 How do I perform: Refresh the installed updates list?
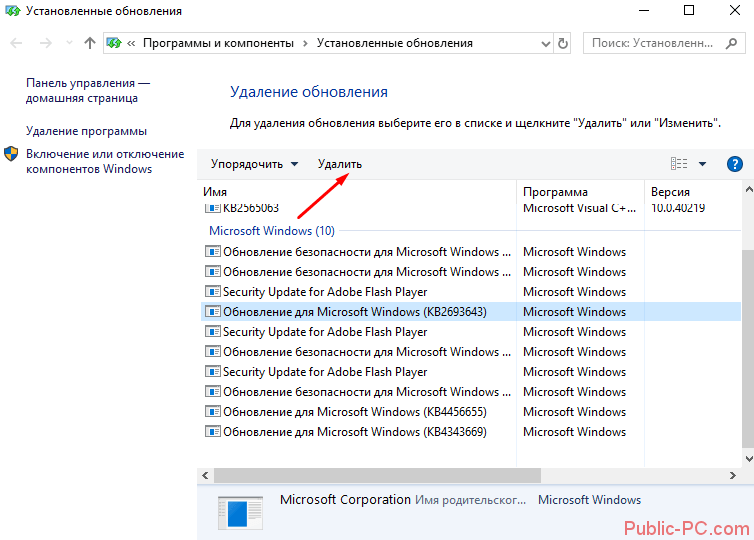pos(563,44)
